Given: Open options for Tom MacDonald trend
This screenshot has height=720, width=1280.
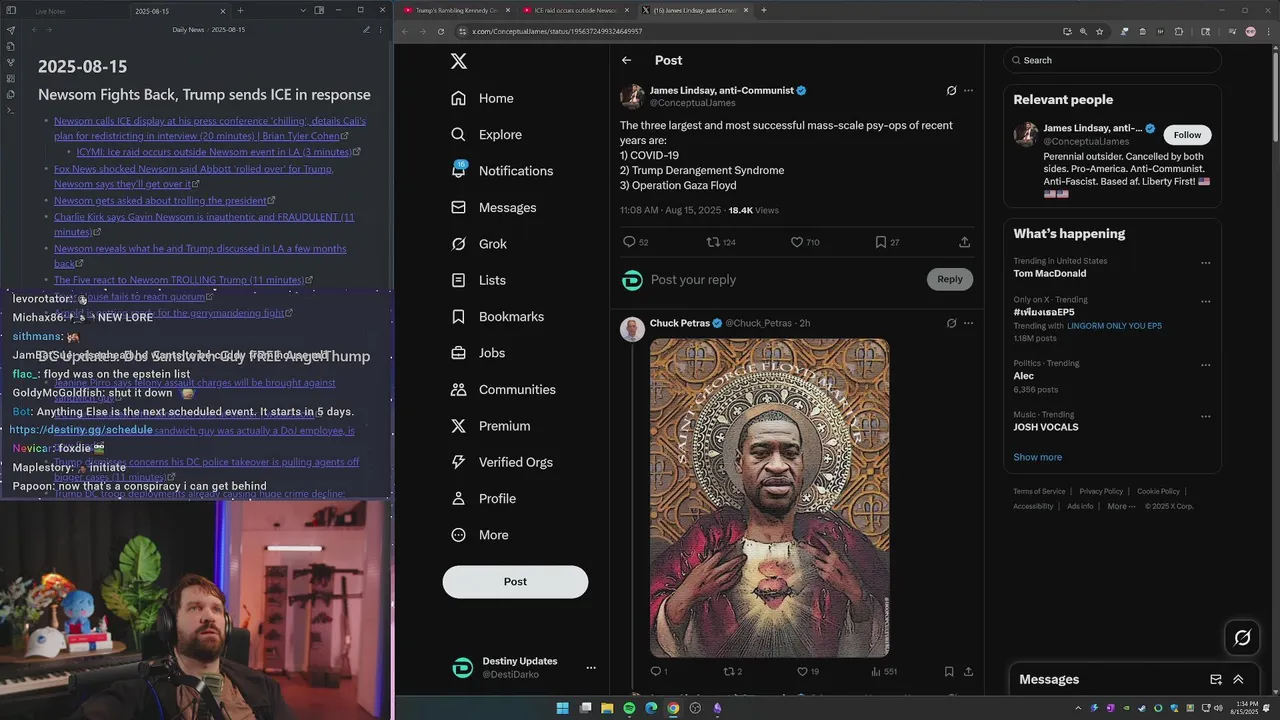Looking at the screenshot, I should coord(1205,263).
